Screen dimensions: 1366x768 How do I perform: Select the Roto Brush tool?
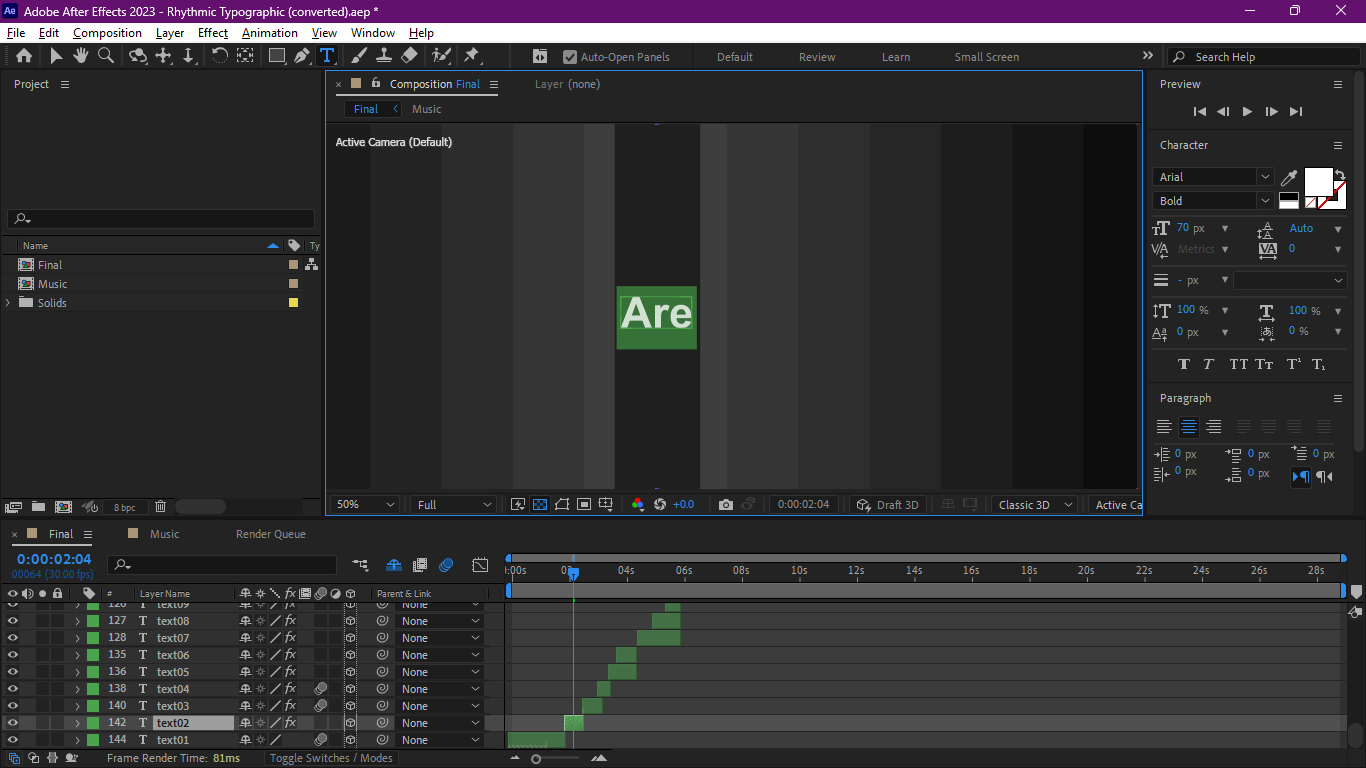(x=441, y=56)
